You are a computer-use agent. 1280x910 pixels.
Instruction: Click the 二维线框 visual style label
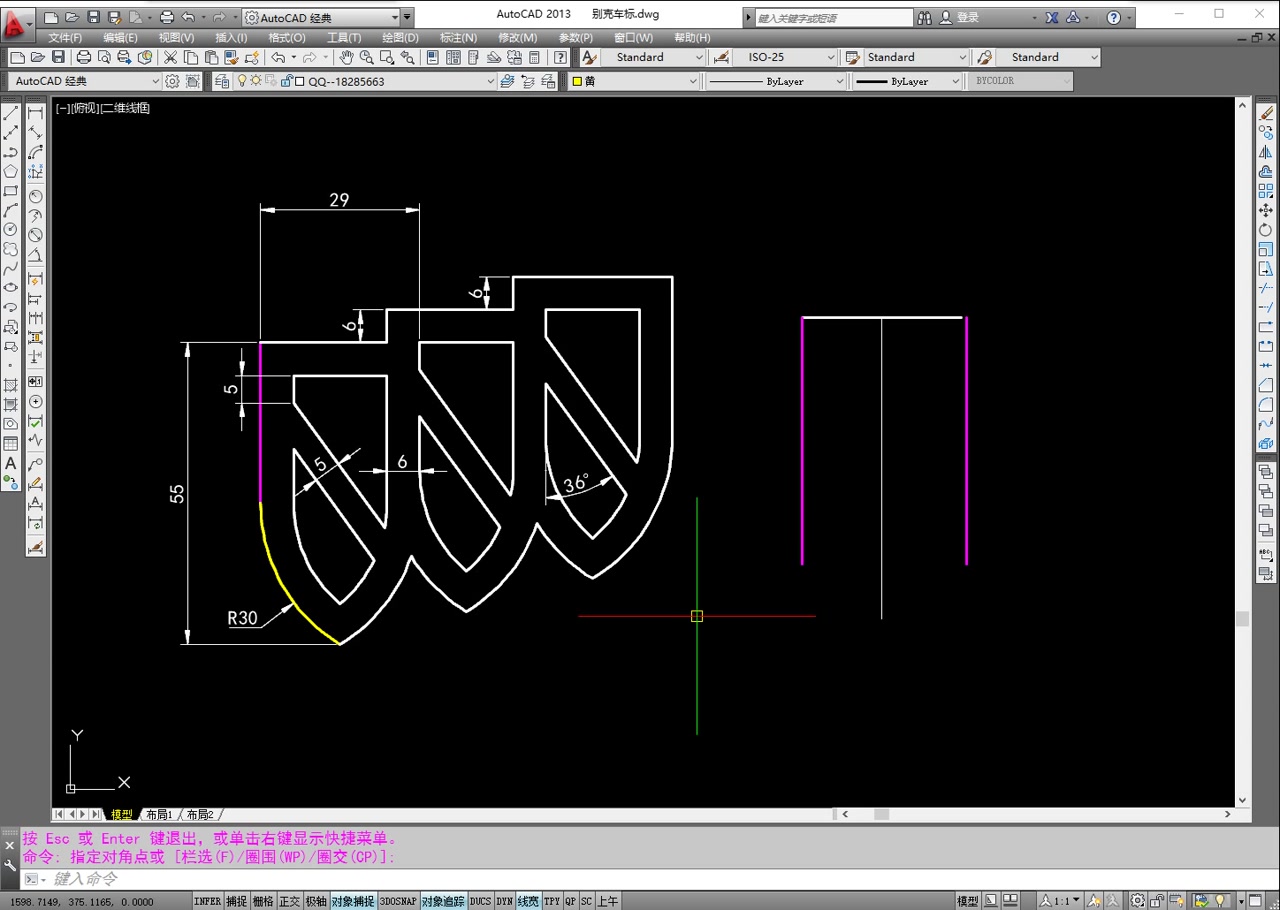coord(126,108)
